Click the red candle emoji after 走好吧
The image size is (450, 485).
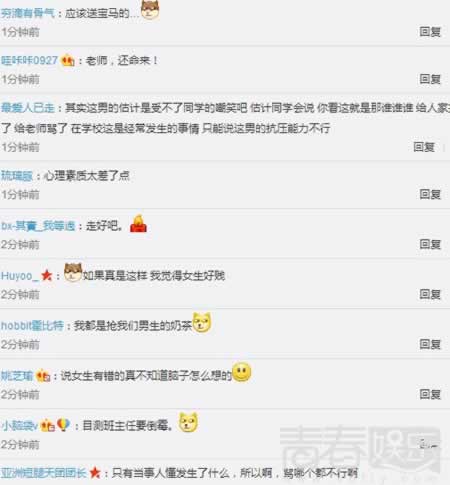[x=138, y=224]
